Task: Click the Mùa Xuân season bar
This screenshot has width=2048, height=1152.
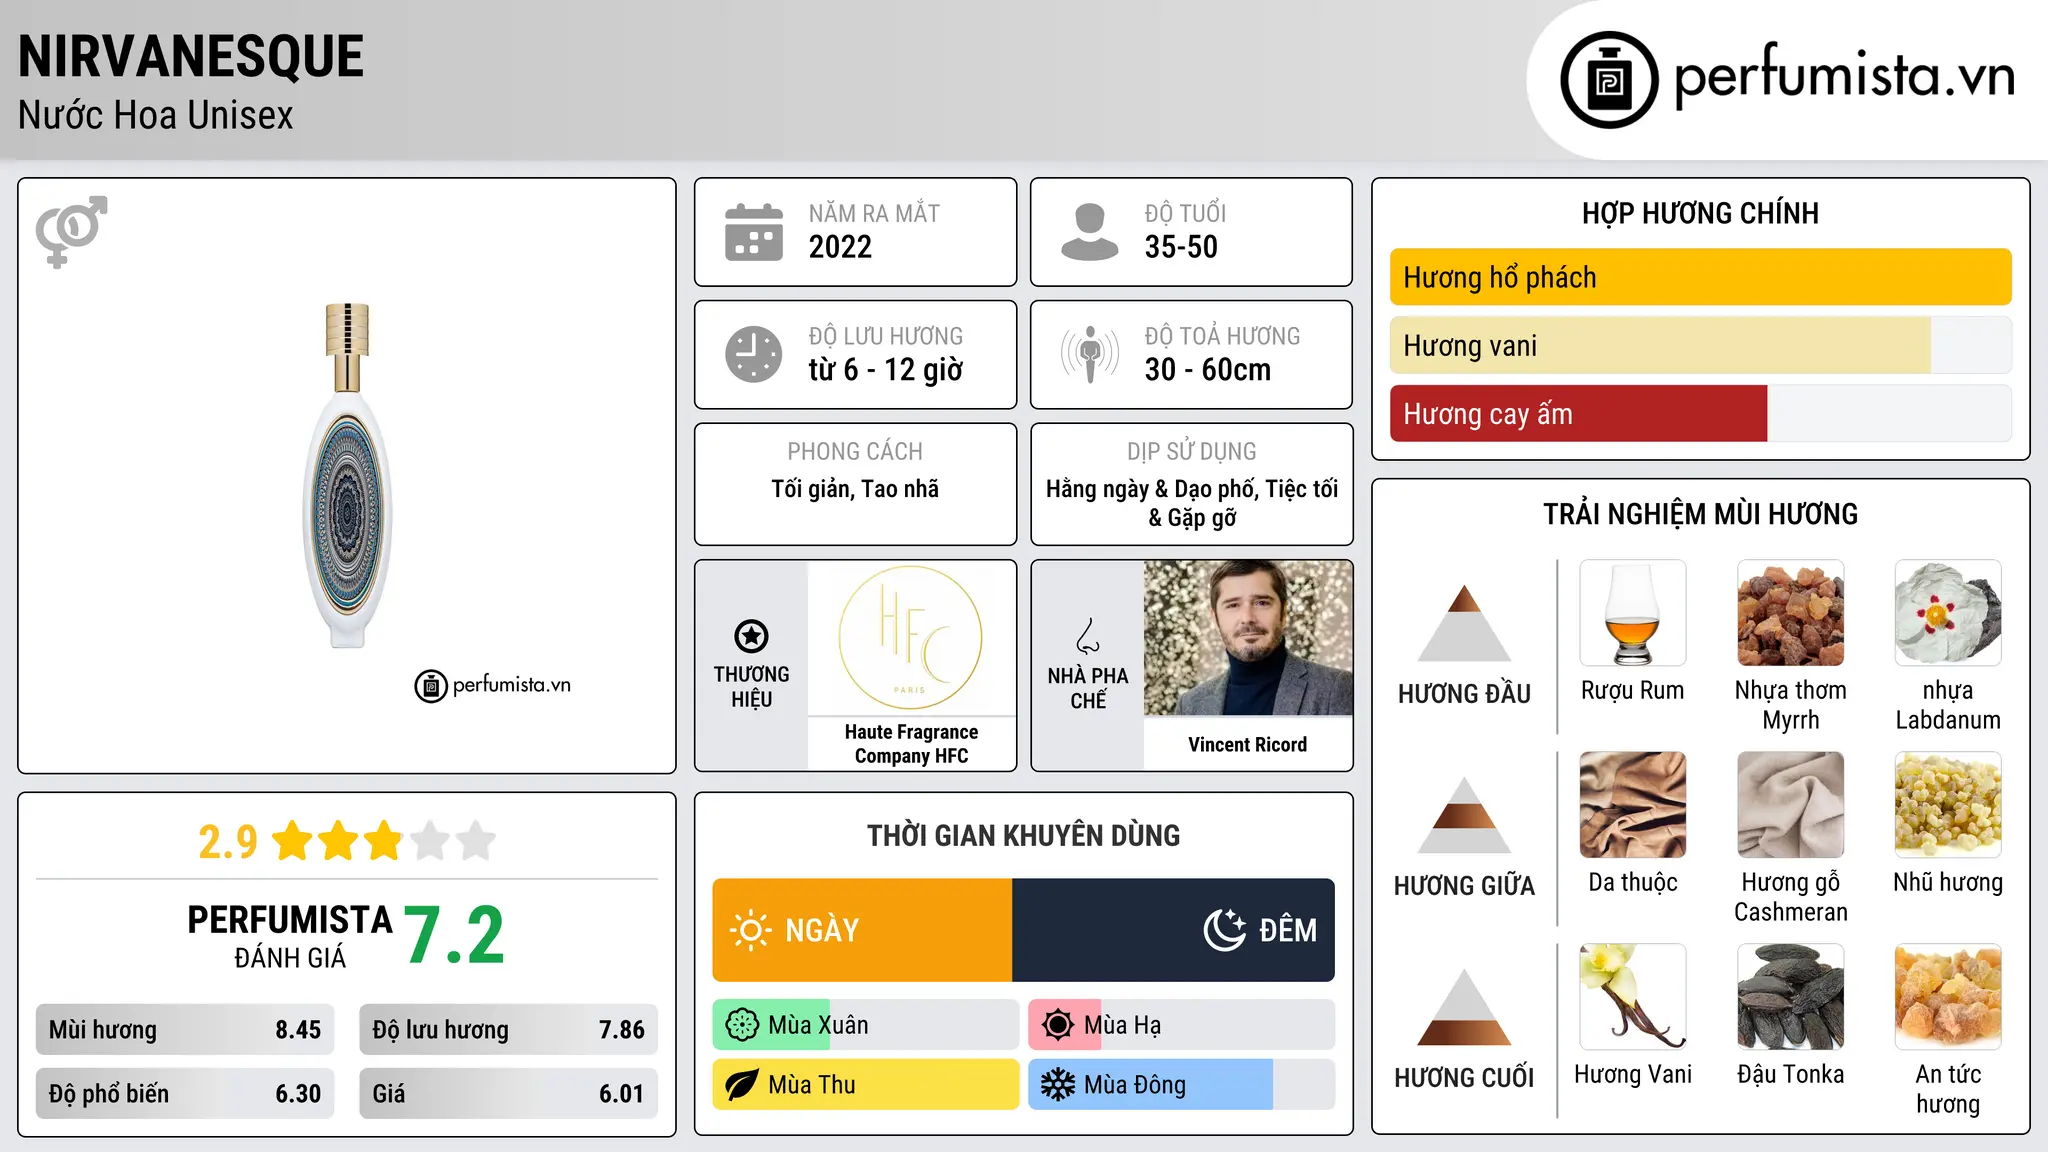Action: (865, 1025)
